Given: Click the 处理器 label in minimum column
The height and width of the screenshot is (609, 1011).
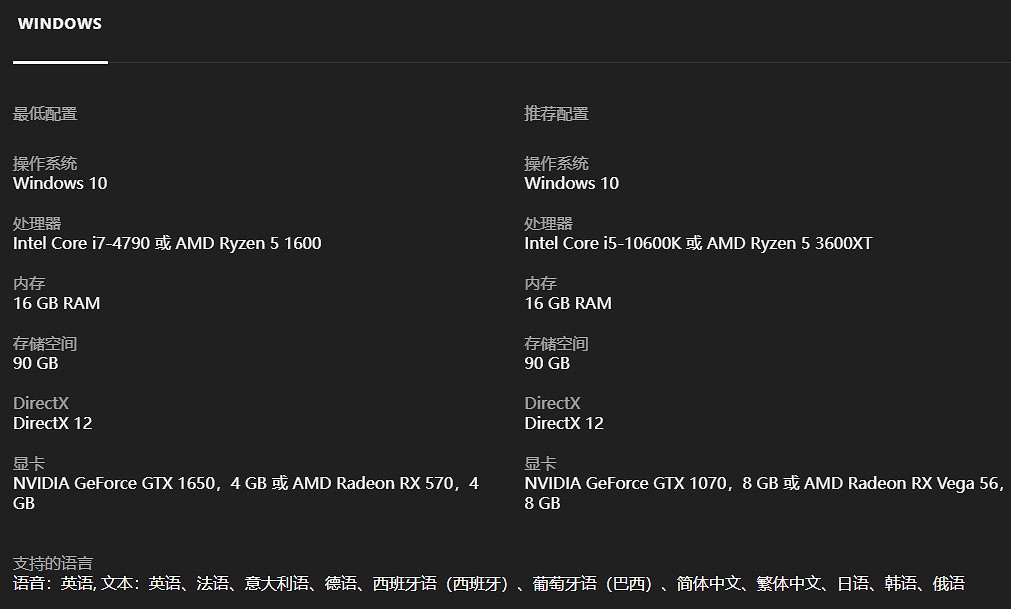Looking at the screenshot, I should click(x=37, y=224).
